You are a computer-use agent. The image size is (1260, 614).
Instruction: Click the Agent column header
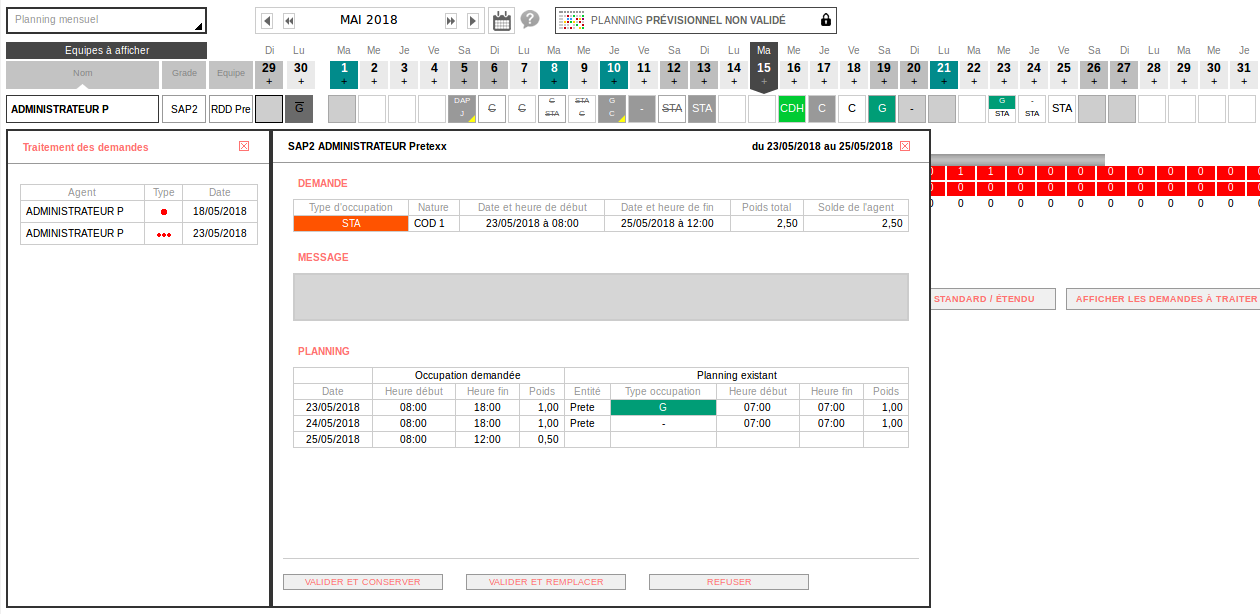[x=82, y=192]
